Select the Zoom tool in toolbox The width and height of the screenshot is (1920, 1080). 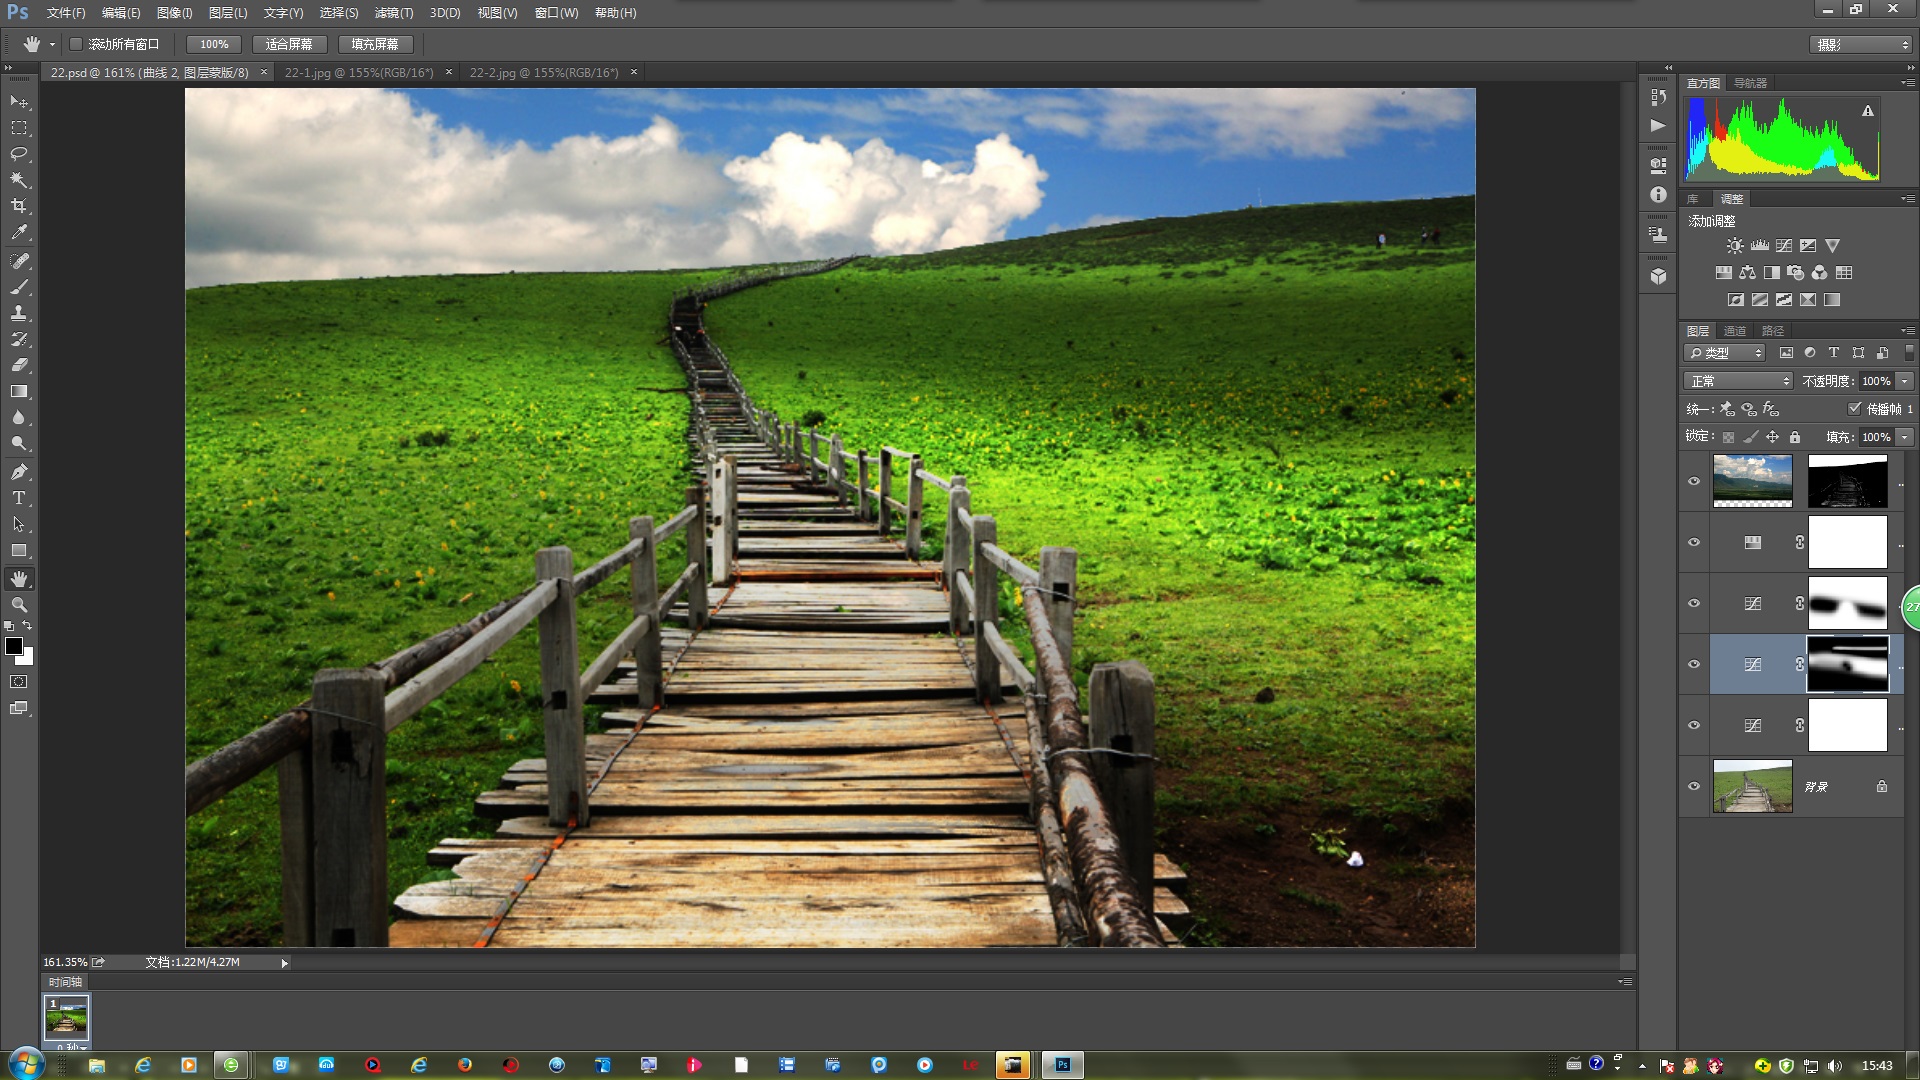coord(19,605)
